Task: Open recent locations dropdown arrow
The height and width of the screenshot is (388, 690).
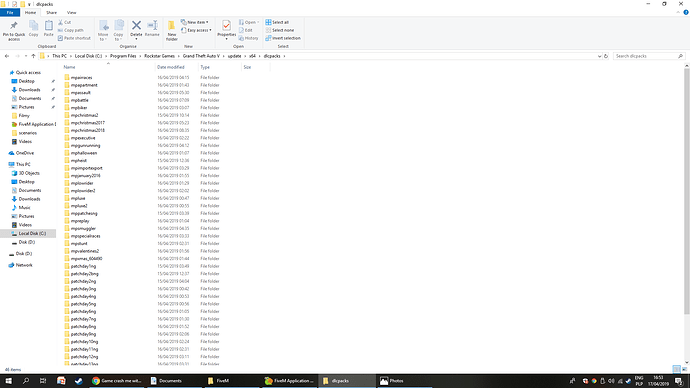Action: click(x=26, y=56)
